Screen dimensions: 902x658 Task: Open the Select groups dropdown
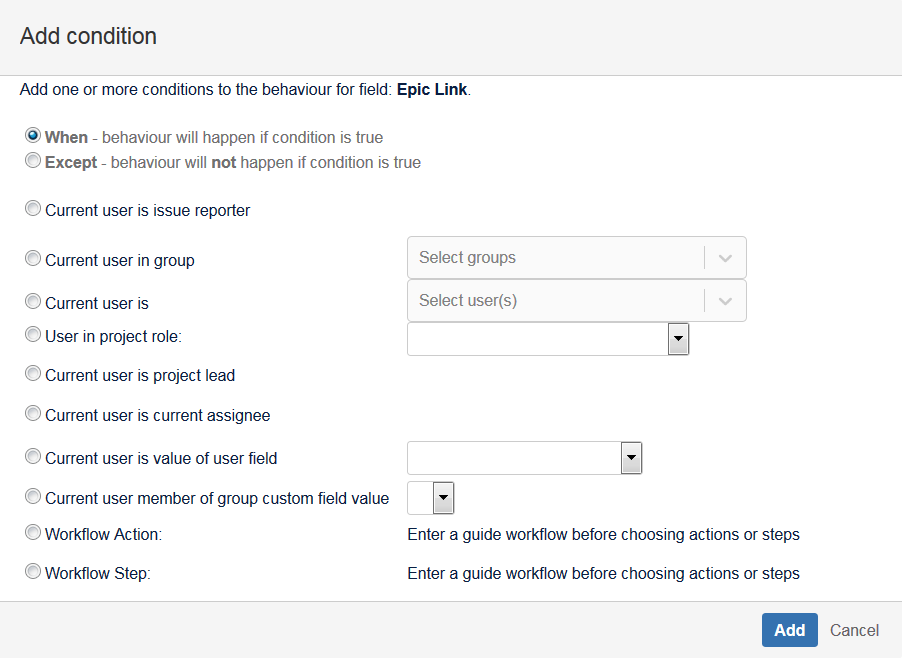725,257
